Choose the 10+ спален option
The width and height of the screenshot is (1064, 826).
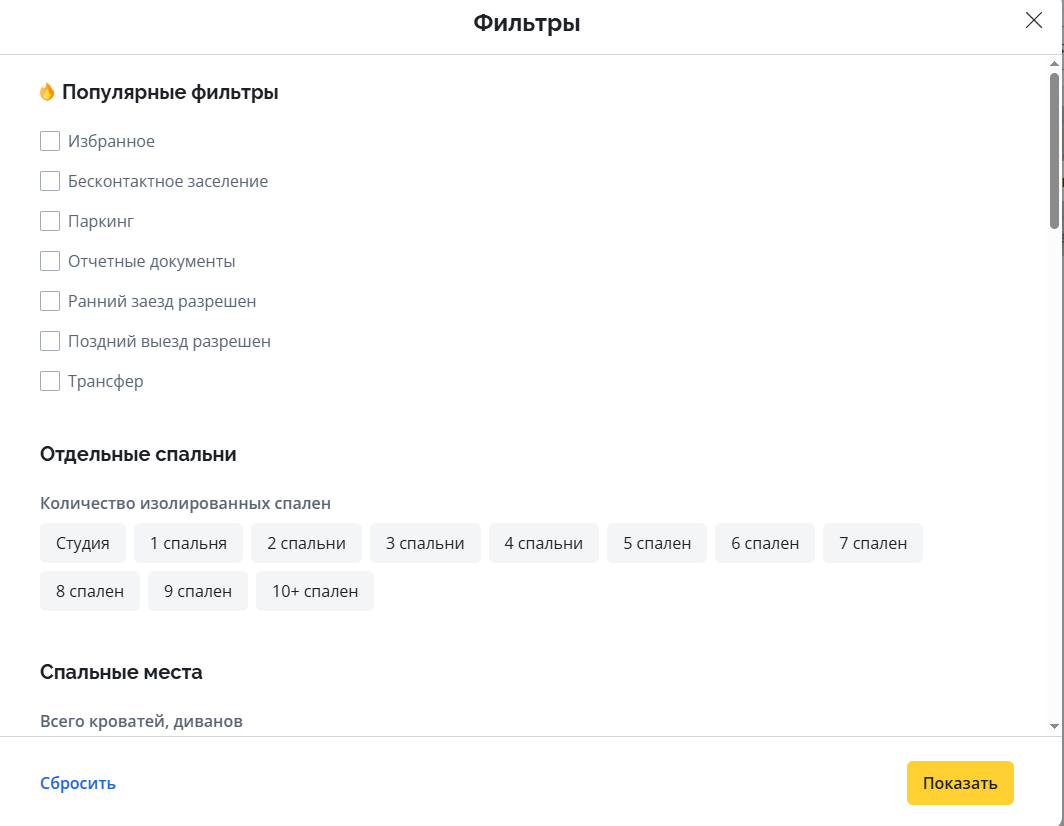315,591
